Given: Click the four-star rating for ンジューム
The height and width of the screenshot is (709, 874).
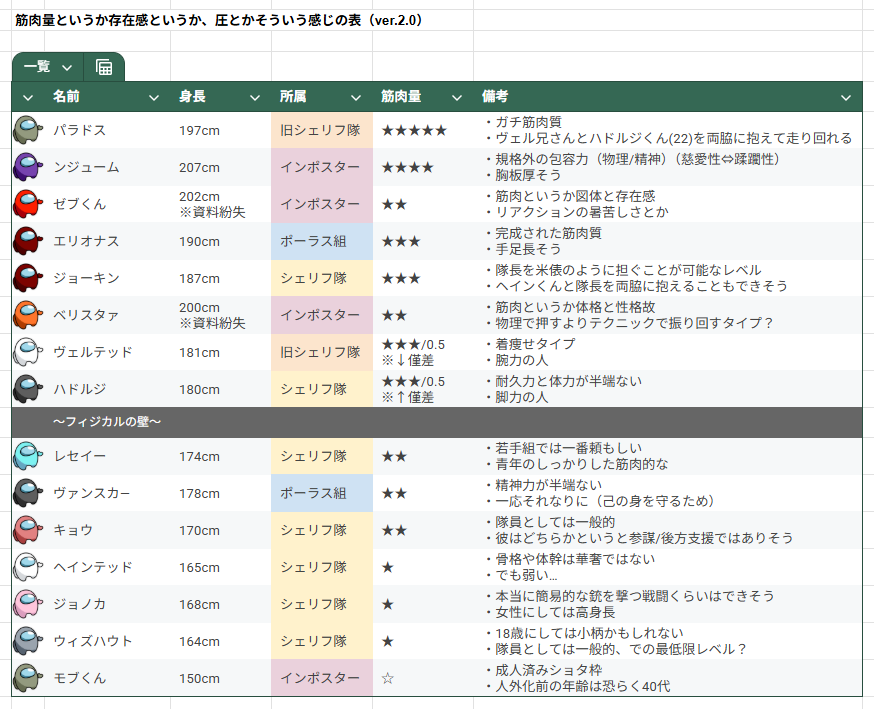Looking at the screenshot, I should coord(407,167).
